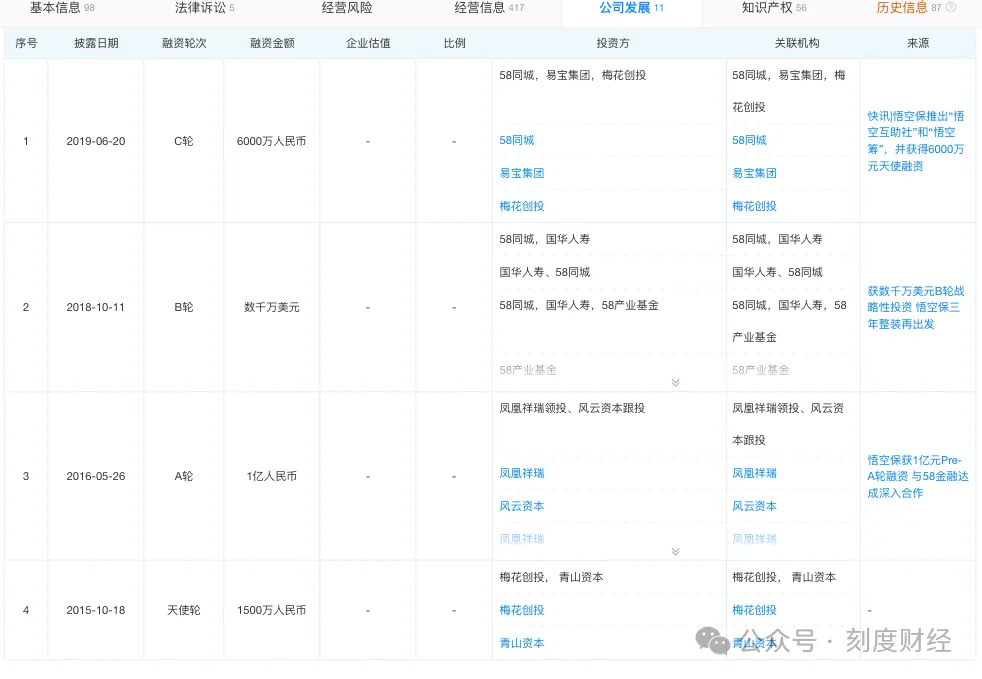Image resolution: width=982 pixels, height=679 pixels.
Task: Open the 快讯|悟空保推出 source article link
Action: click(916, 141)
